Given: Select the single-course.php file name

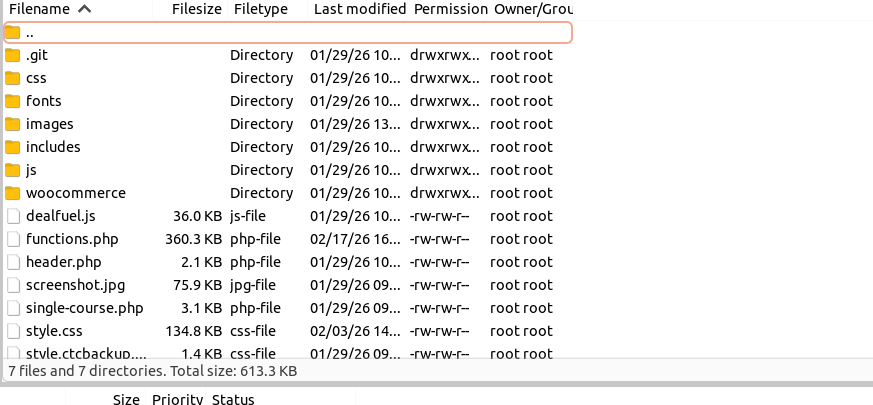Looking at the screenshot, I should (85, 308).
